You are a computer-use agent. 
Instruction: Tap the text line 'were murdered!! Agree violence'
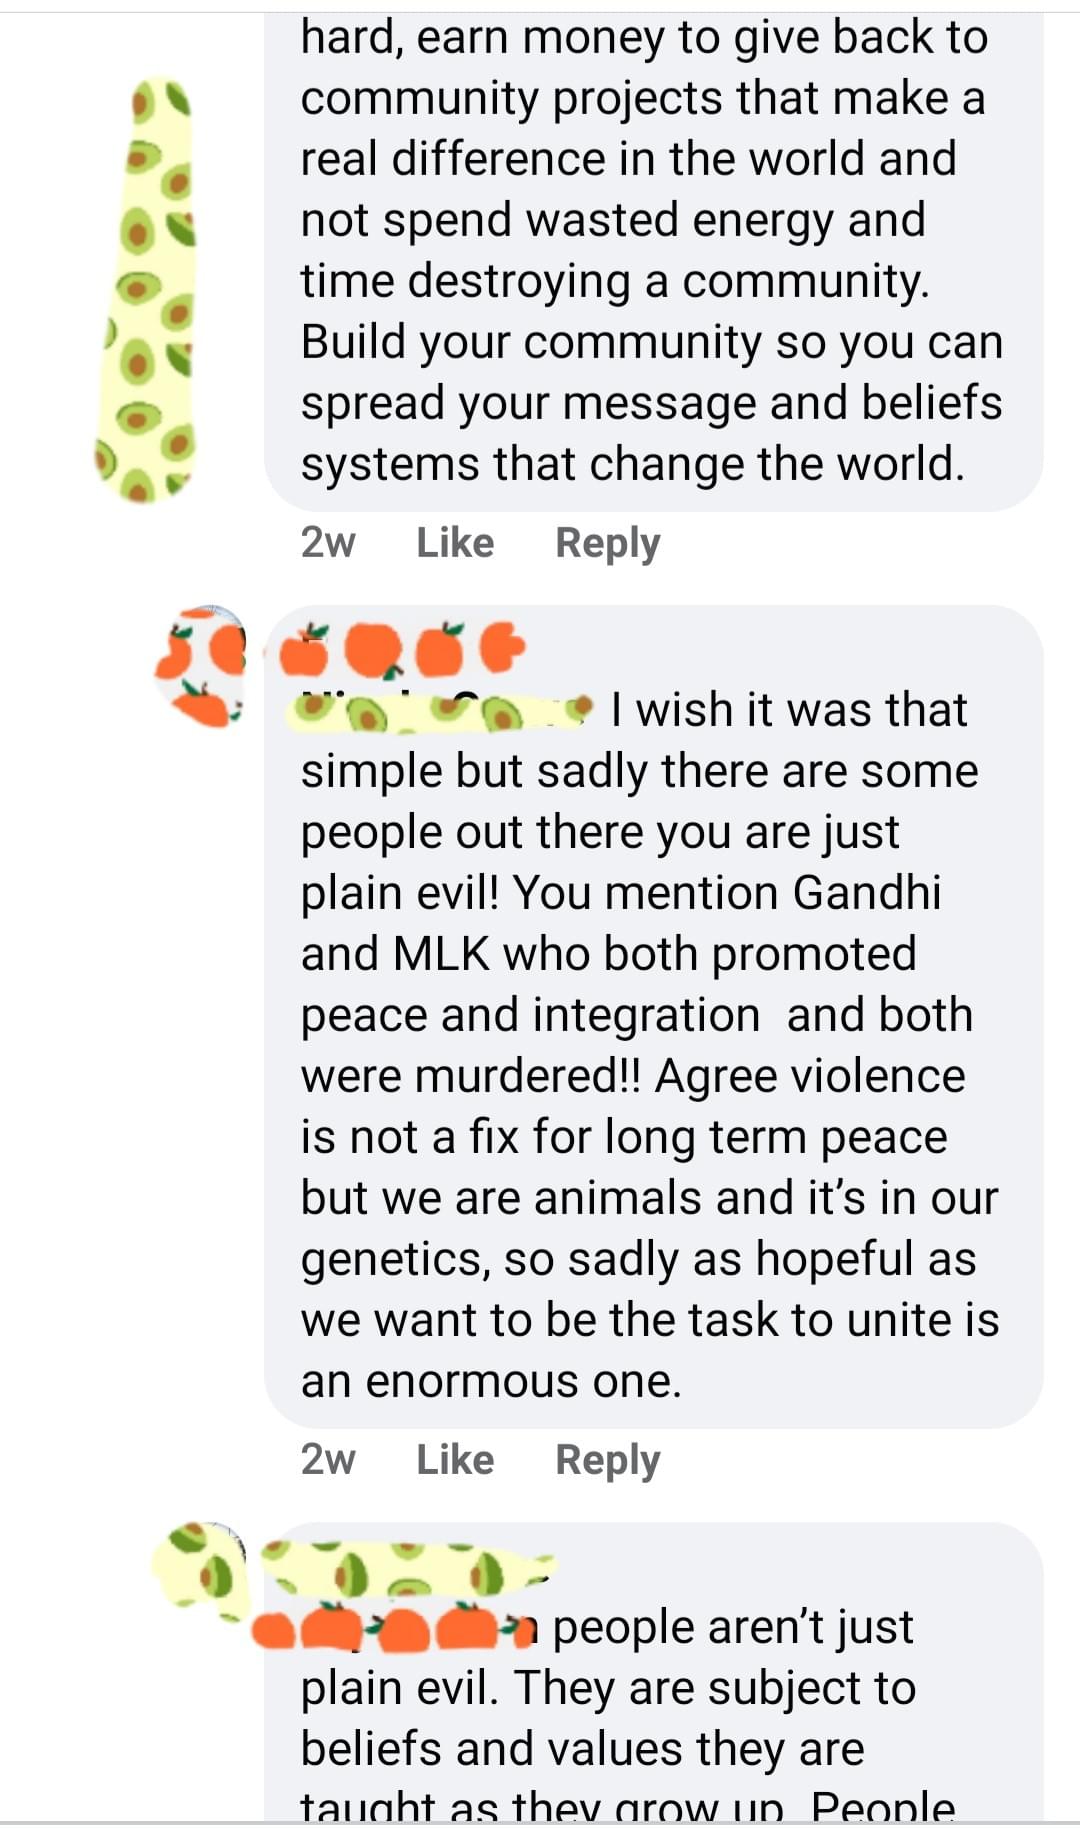point(633,1077)
